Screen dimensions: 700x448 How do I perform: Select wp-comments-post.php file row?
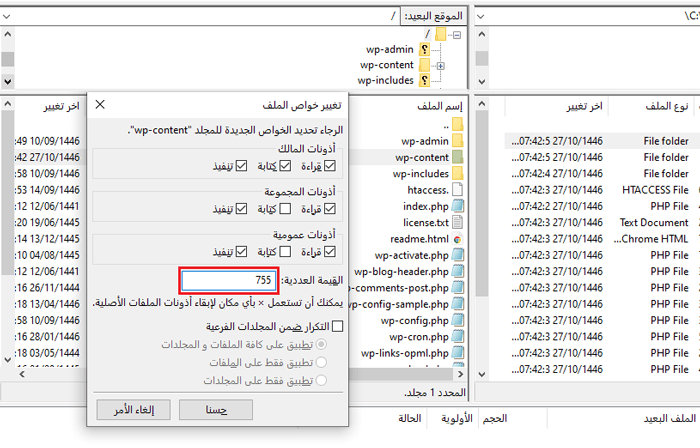tap(408, 288)
